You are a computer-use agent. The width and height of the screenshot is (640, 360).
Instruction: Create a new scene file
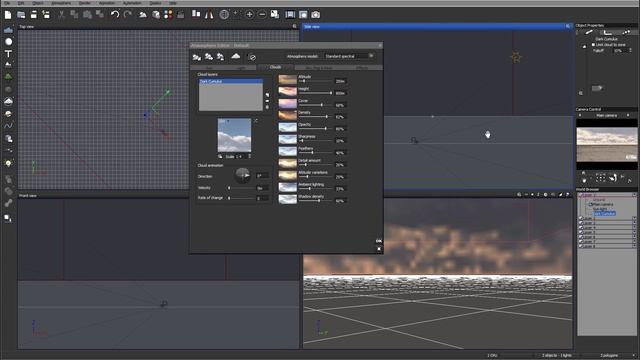pos(8,15)
